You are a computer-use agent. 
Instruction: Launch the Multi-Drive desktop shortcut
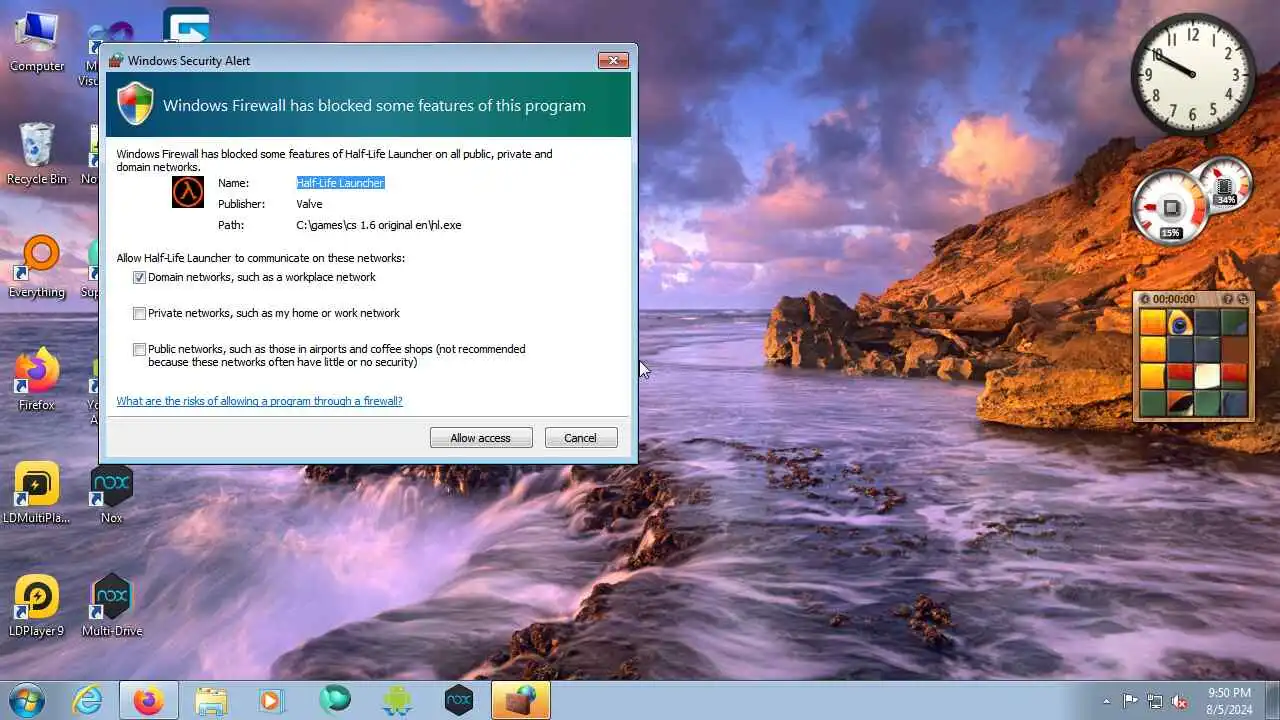pos(111,605)
